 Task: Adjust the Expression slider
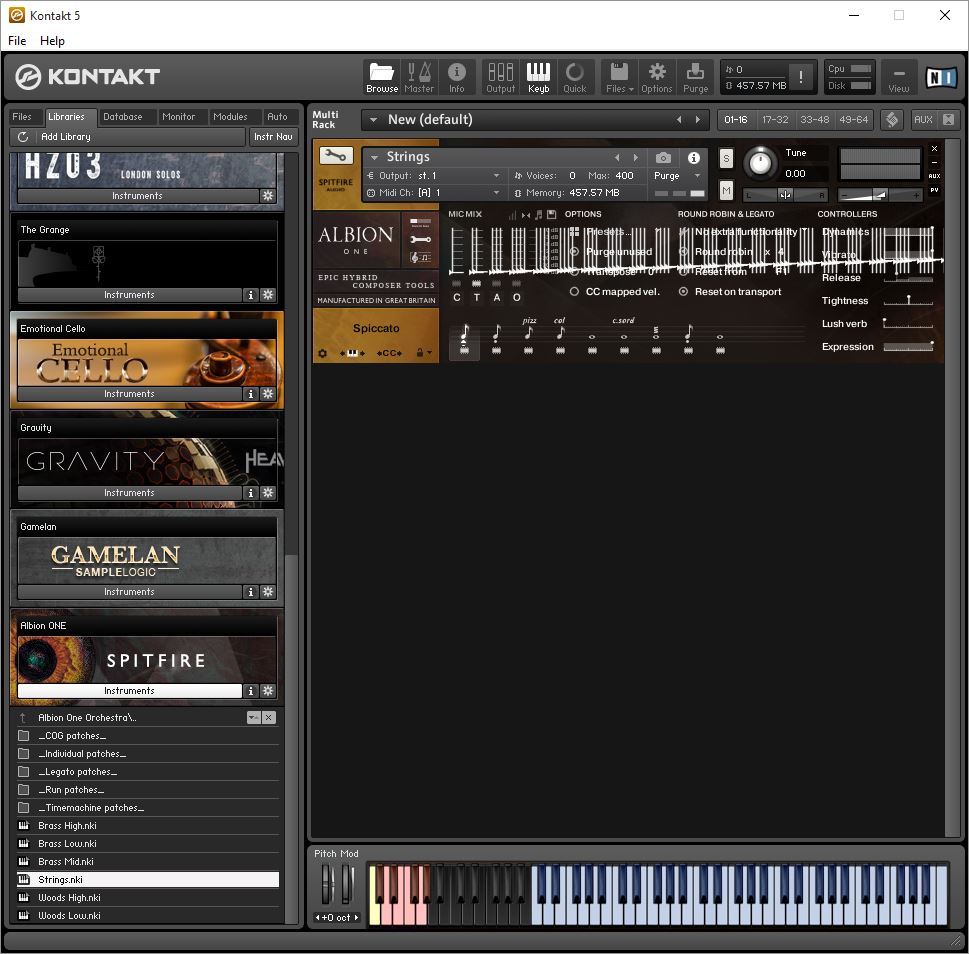(908, 347)
